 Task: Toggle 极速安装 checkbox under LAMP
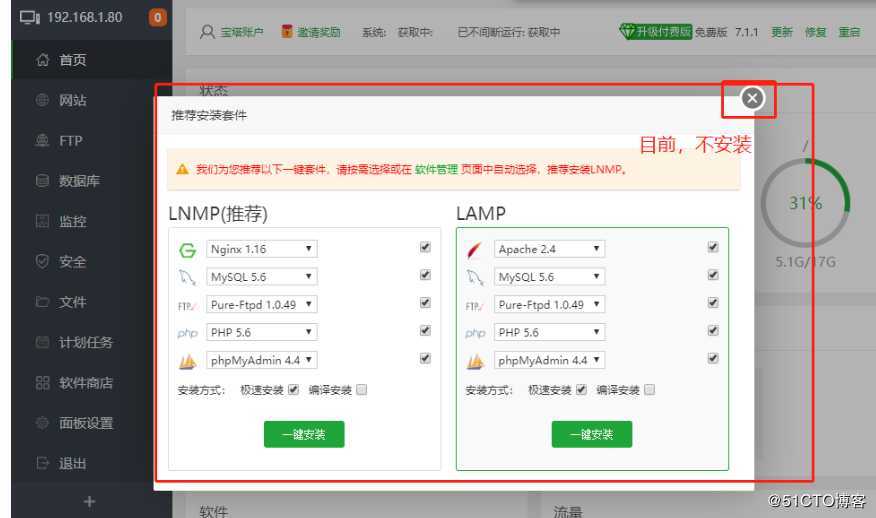[581, 389]
